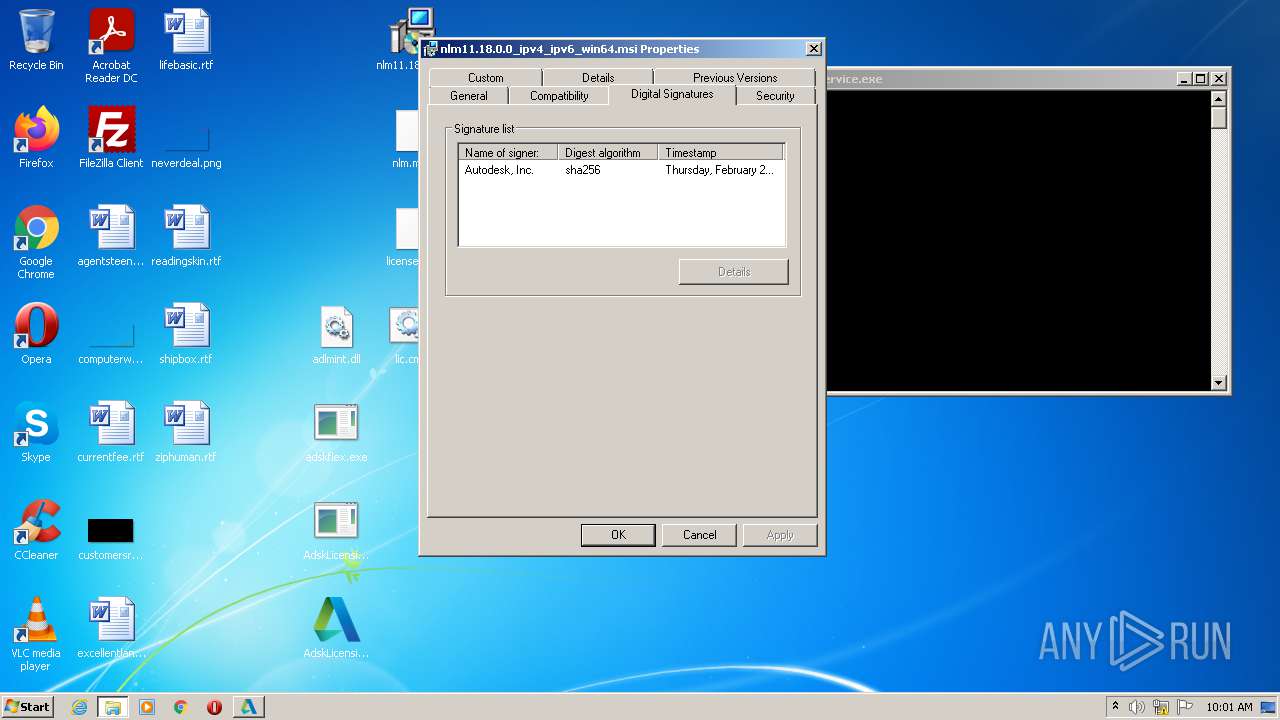Launch Firefox from the desktop
Image resolution: width=1280 pixels, height=720 pixels.
[x=36, y=138]
